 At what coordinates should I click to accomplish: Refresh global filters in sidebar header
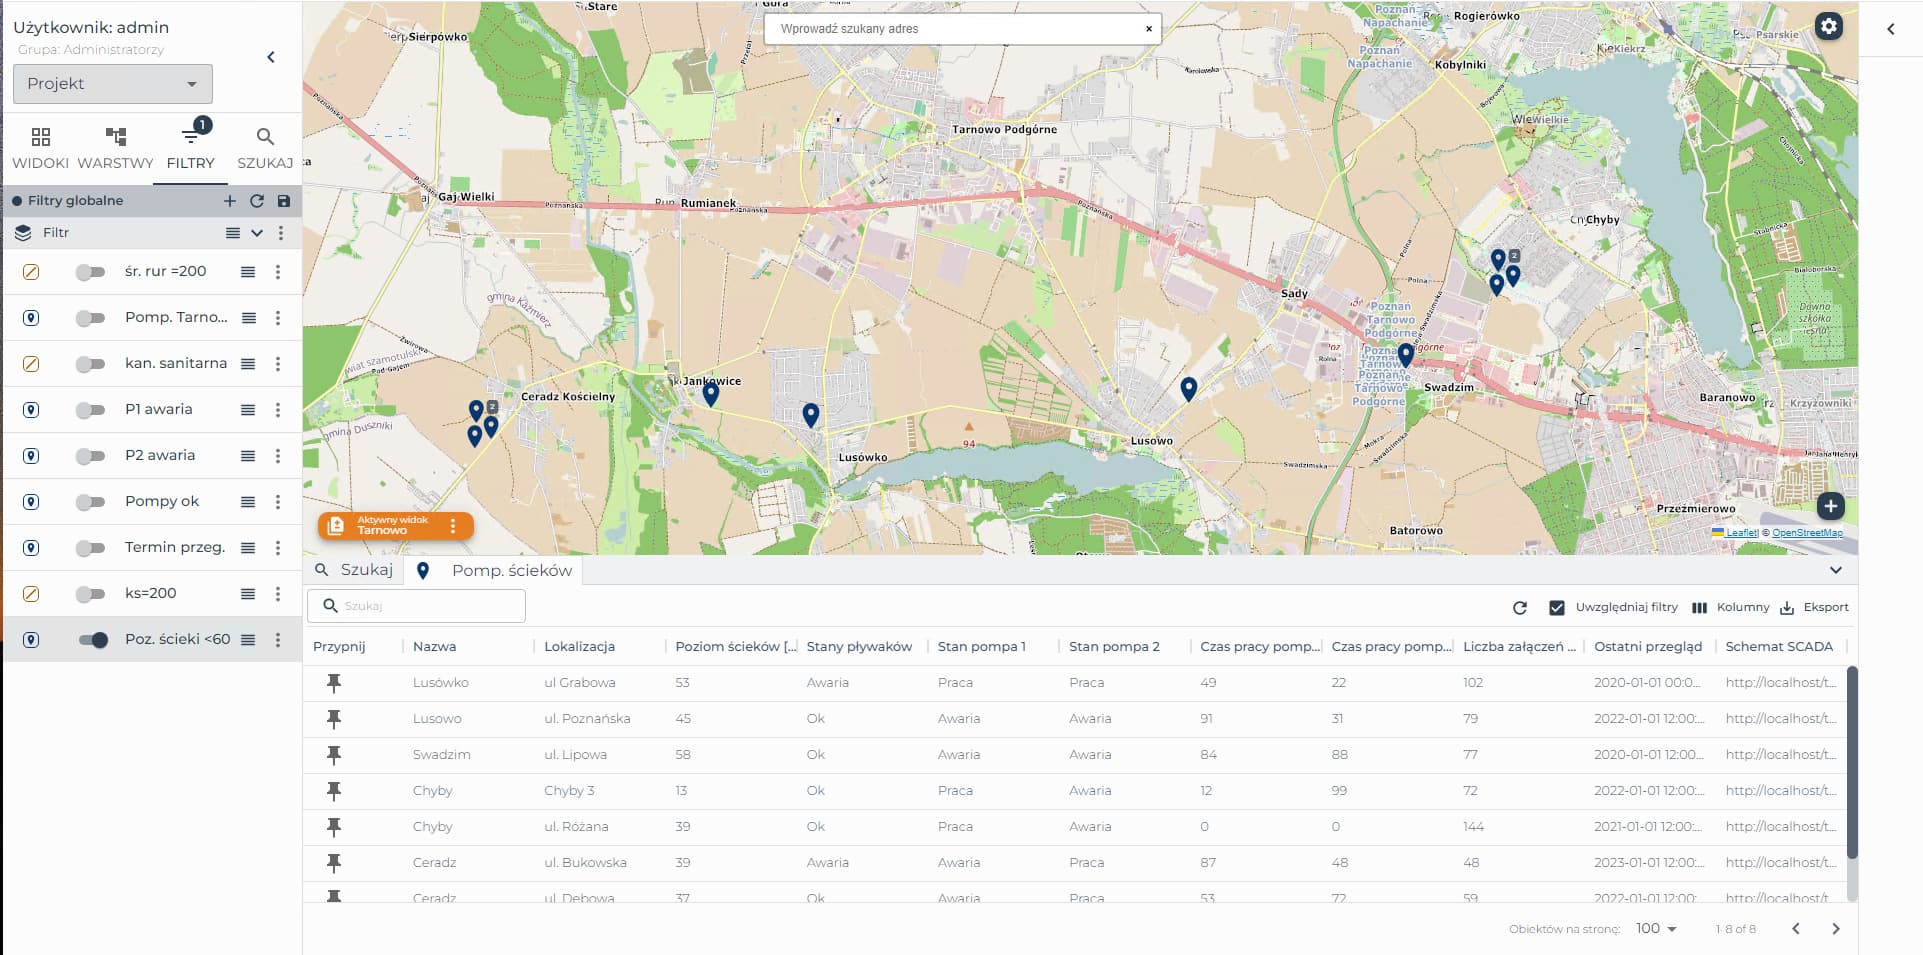257,201
